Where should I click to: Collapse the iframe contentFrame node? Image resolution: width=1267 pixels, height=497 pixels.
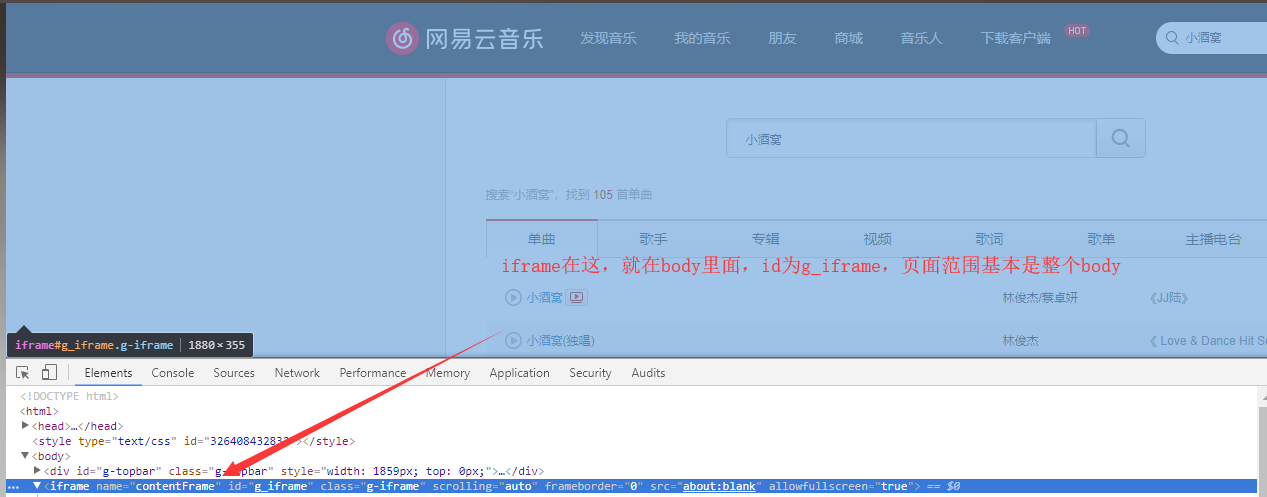coord(38,486)
